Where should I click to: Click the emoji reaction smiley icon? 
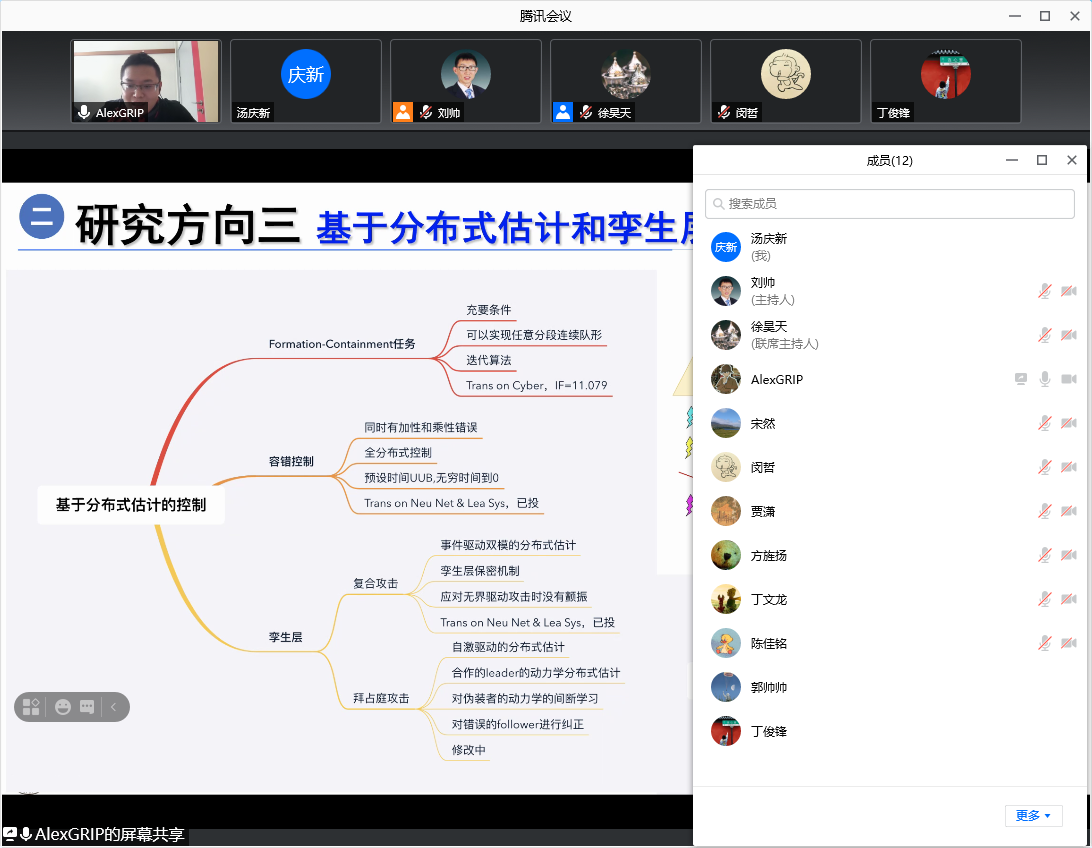click(x=63, y=707)
